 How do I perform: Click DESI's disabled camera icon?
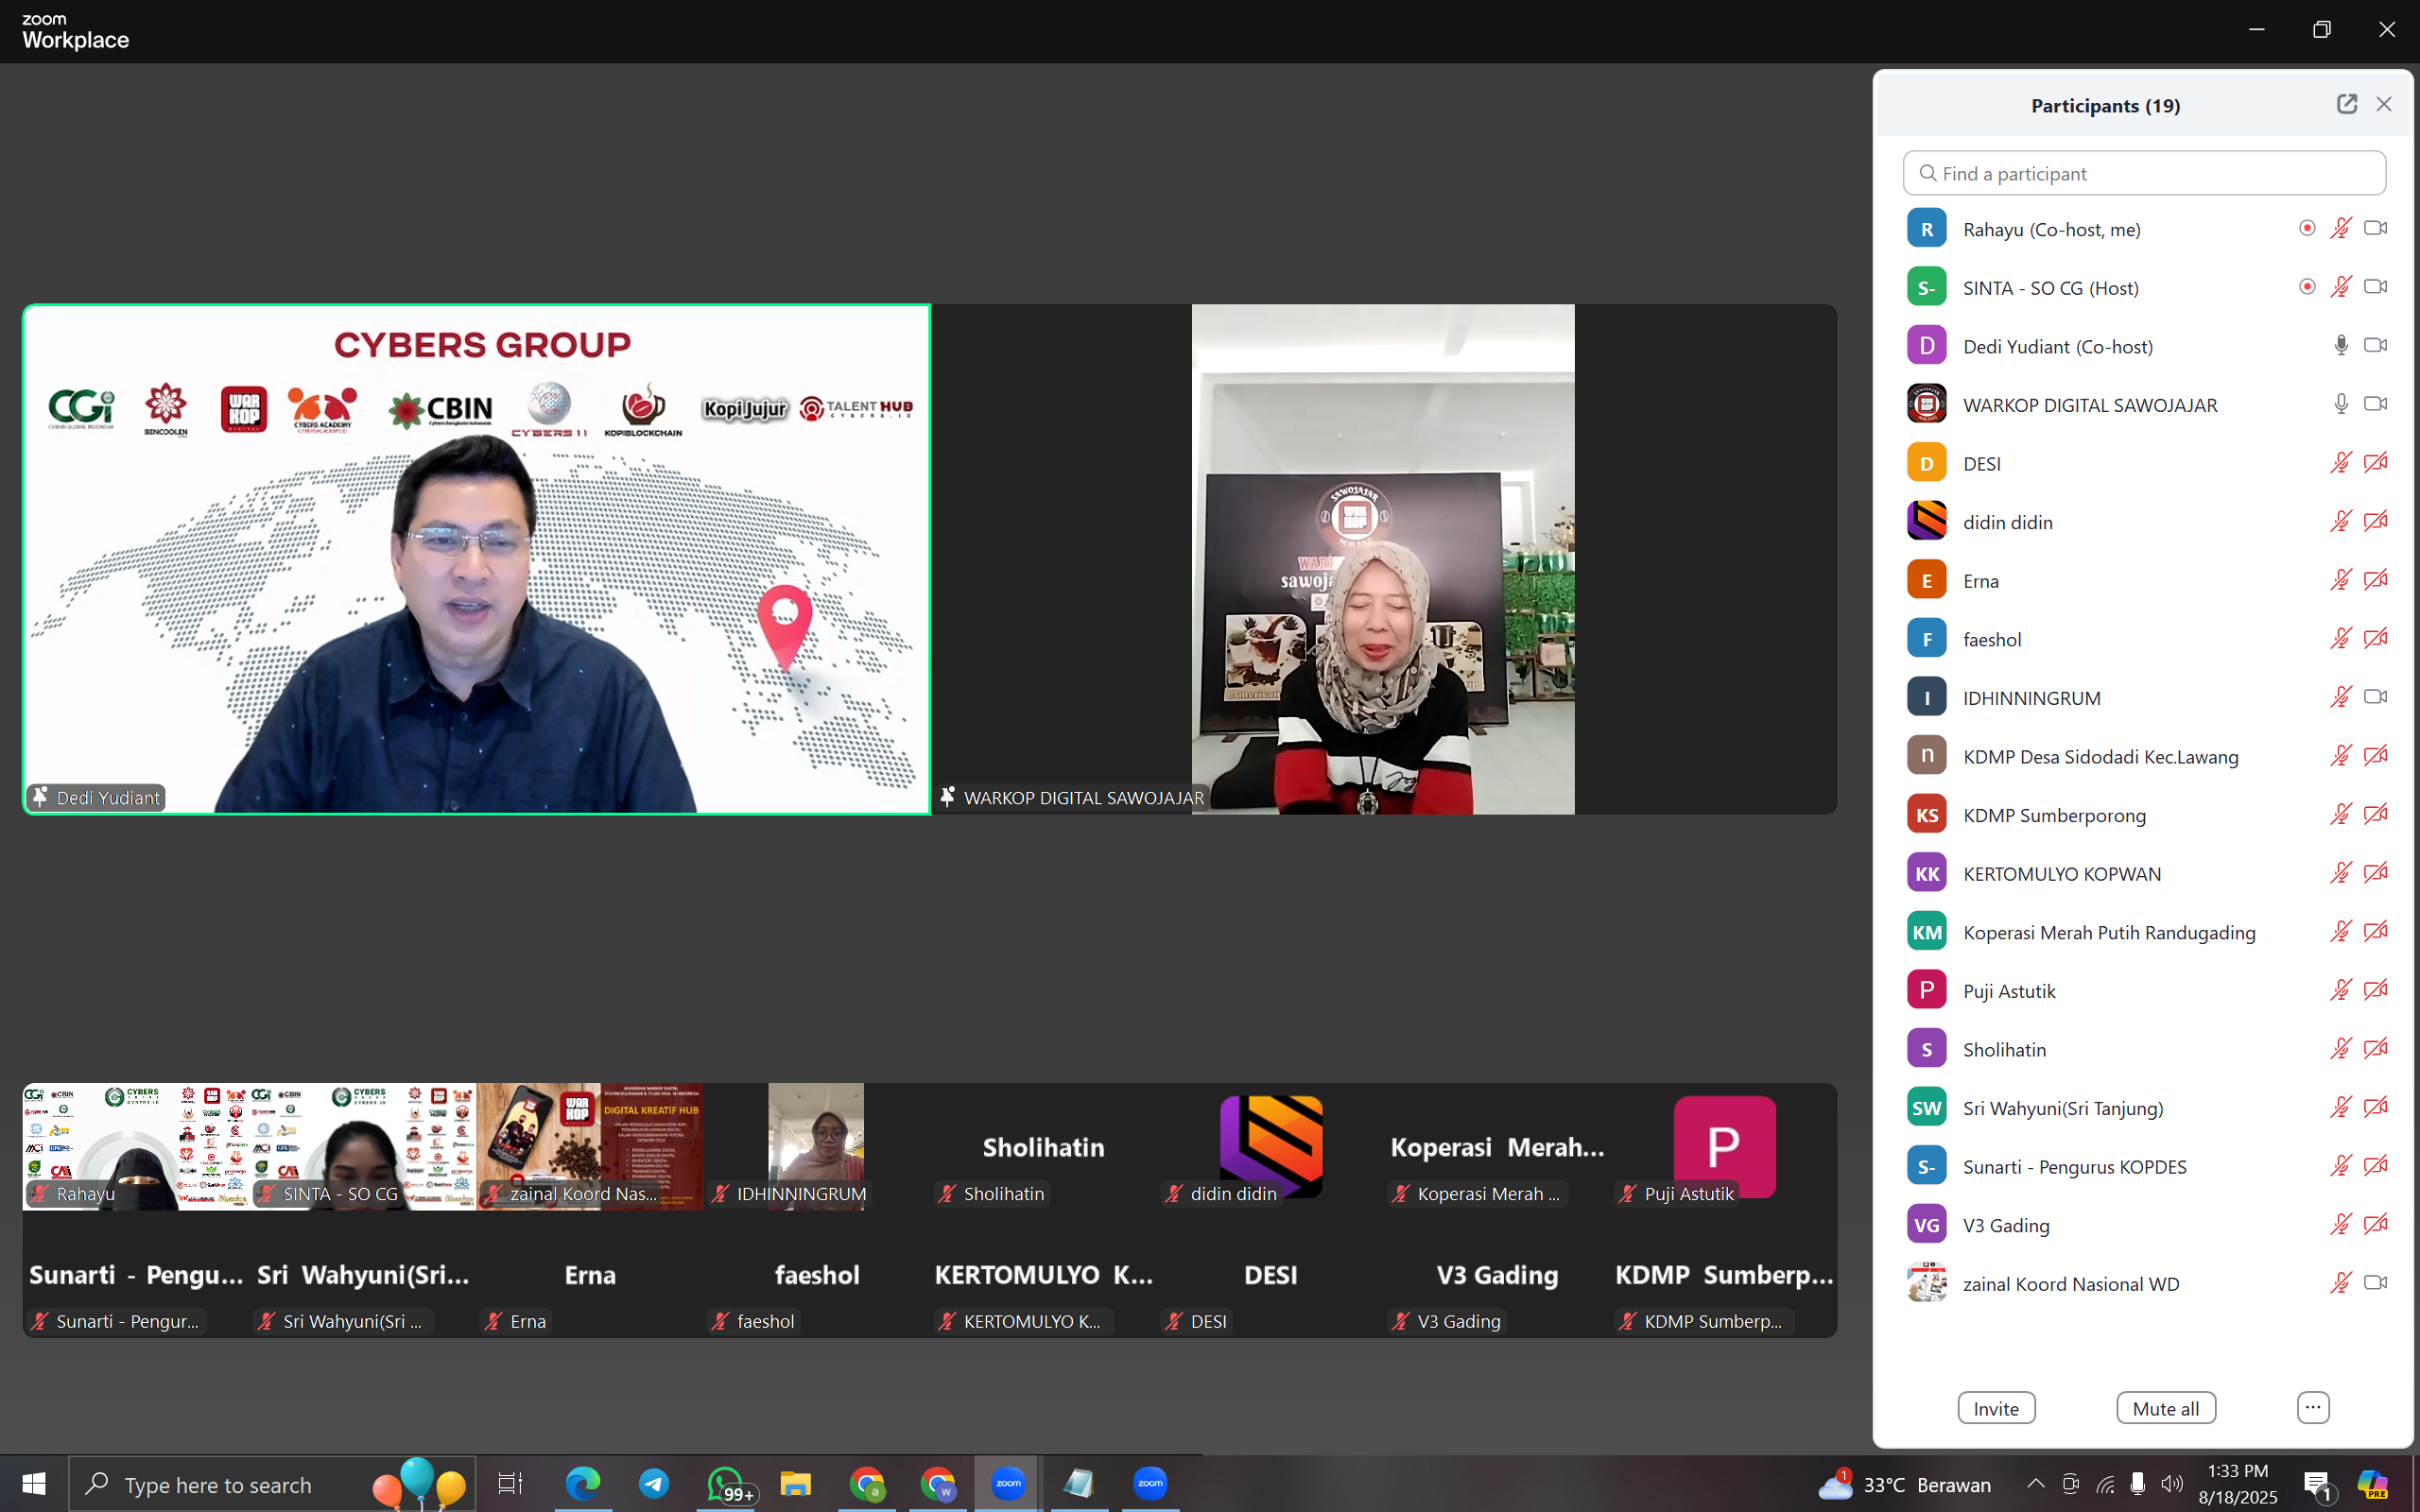[2375, 463]
